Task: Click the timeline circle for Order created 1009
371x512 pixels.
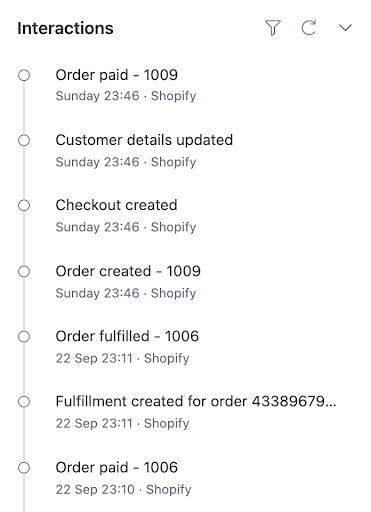Action: (x=24, y=271)
